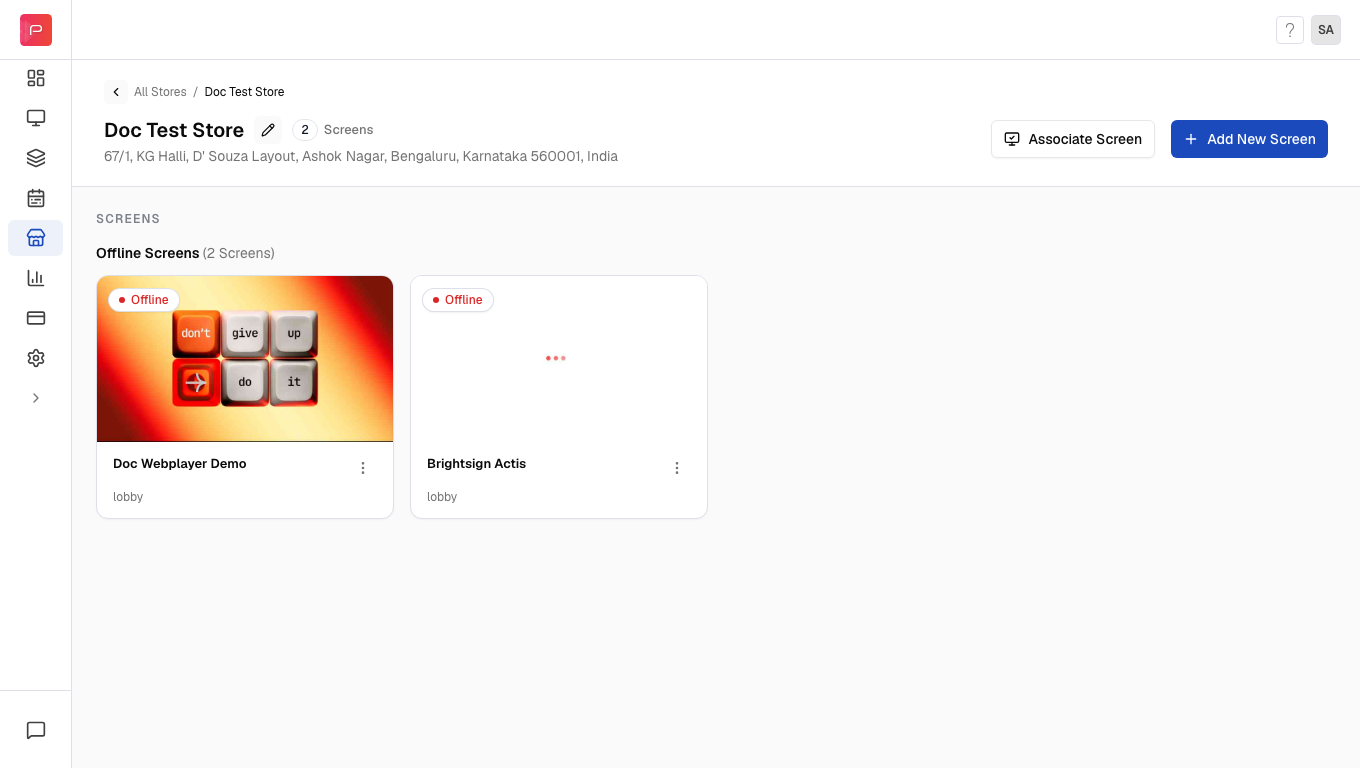Viewport: 1360px width, 768px height.
Task: Open the Doc Webplayer Demo preview thumbnail
Action: [245, 359]
